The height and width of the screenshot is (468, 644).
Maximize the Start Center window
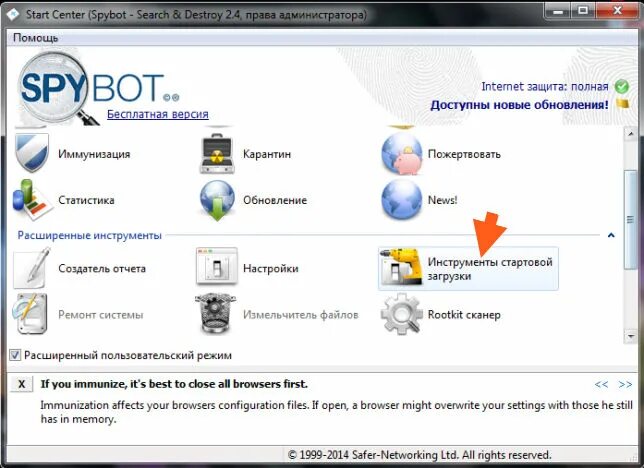(x=583, y=11)
